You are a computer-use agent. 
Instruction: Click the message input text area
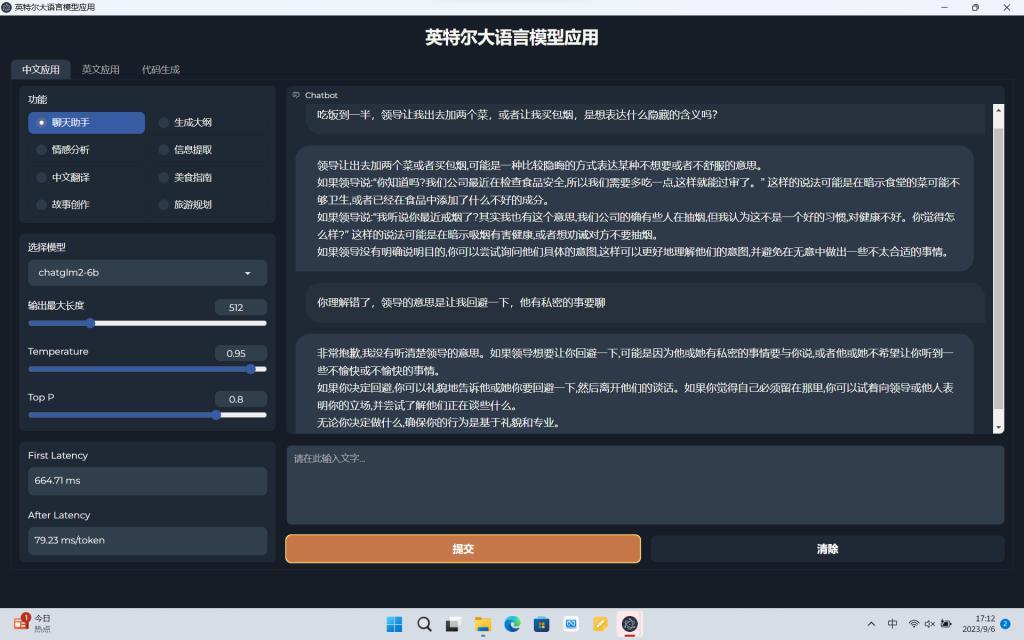[645, 485]
